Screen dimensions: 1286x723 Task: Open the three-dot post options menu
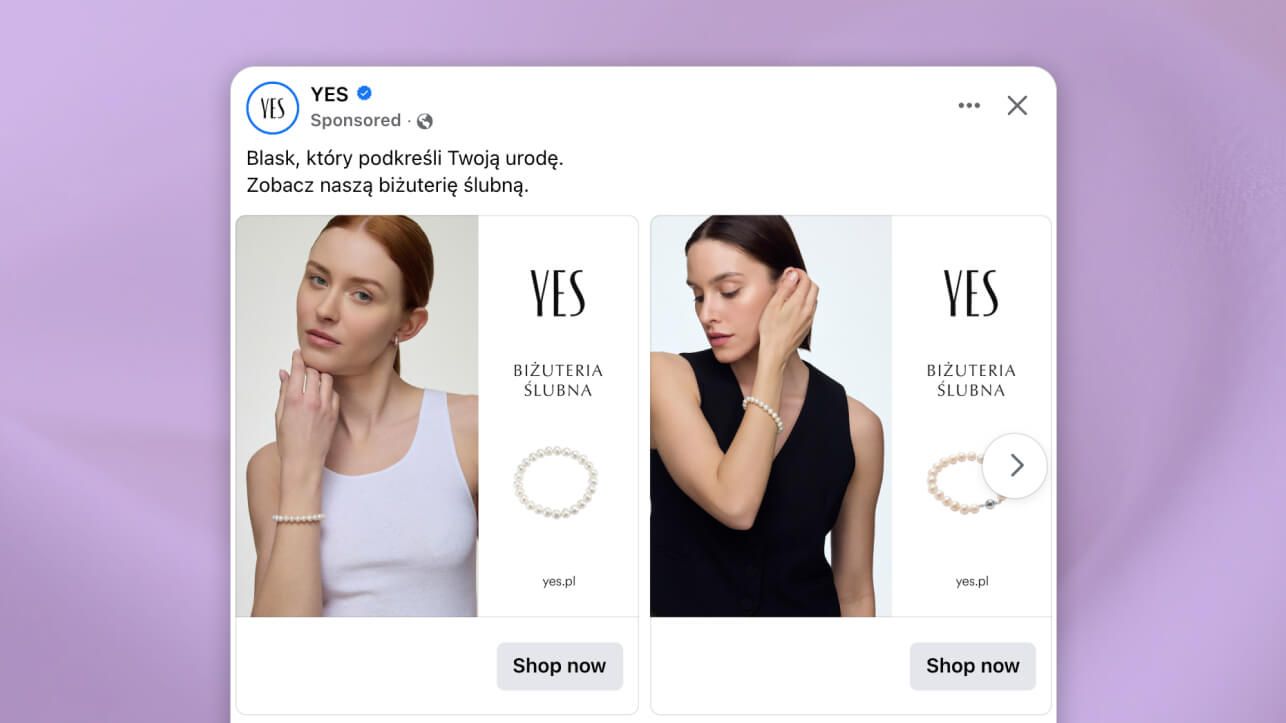point(968,106)
